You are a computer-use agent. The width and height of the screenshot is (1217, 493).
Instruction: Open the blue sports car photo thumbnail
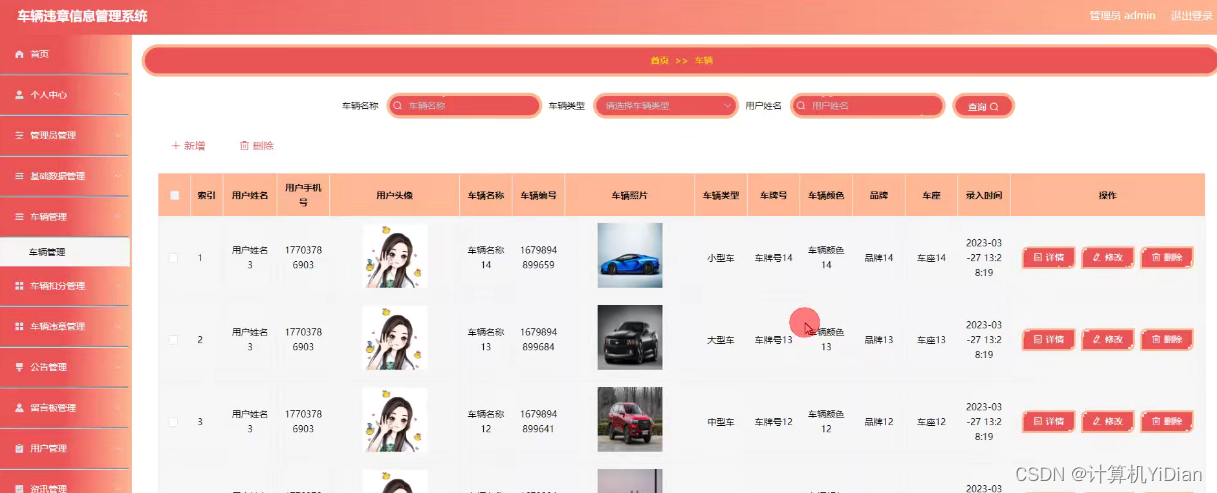(630, 255)
